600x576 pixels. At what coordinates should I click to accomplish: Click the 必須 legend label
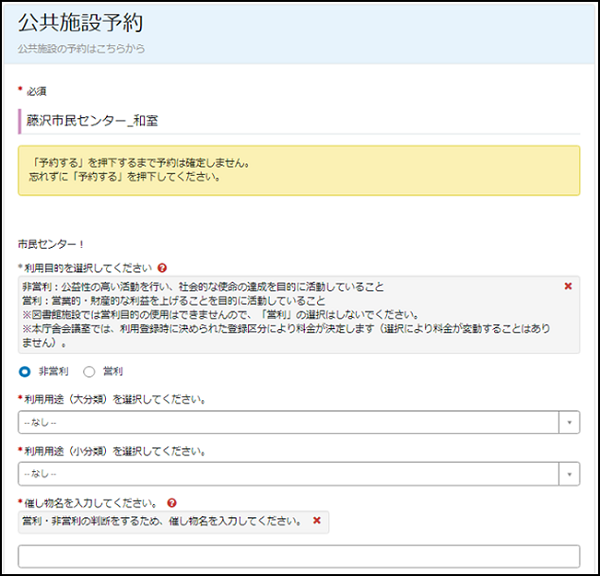(36, 91)
